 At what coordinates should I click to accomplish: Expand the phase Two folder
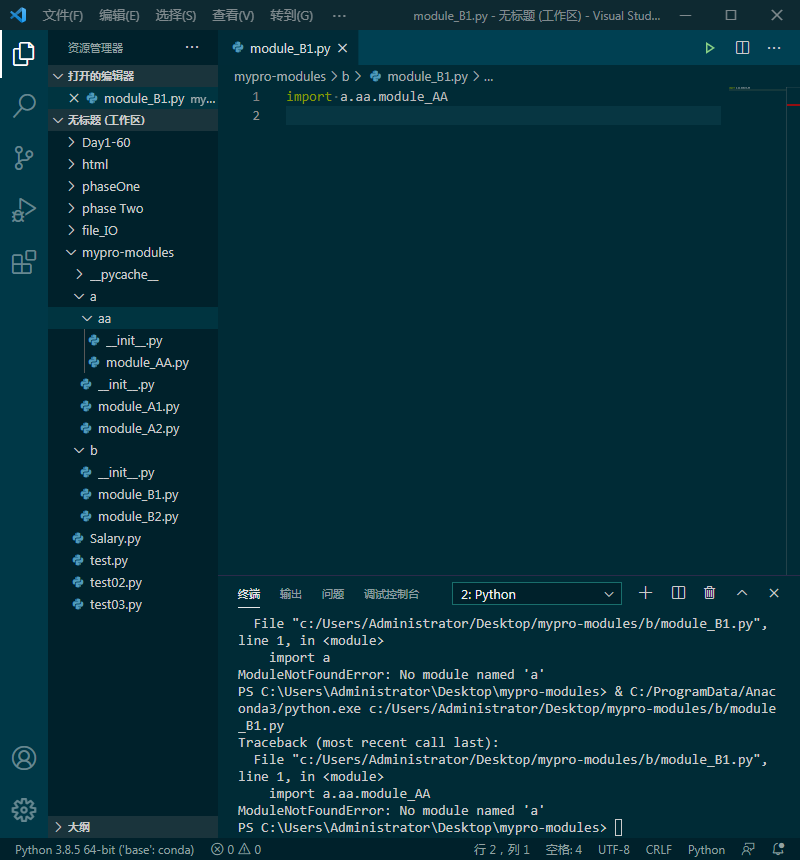click(x=133, y=208)
